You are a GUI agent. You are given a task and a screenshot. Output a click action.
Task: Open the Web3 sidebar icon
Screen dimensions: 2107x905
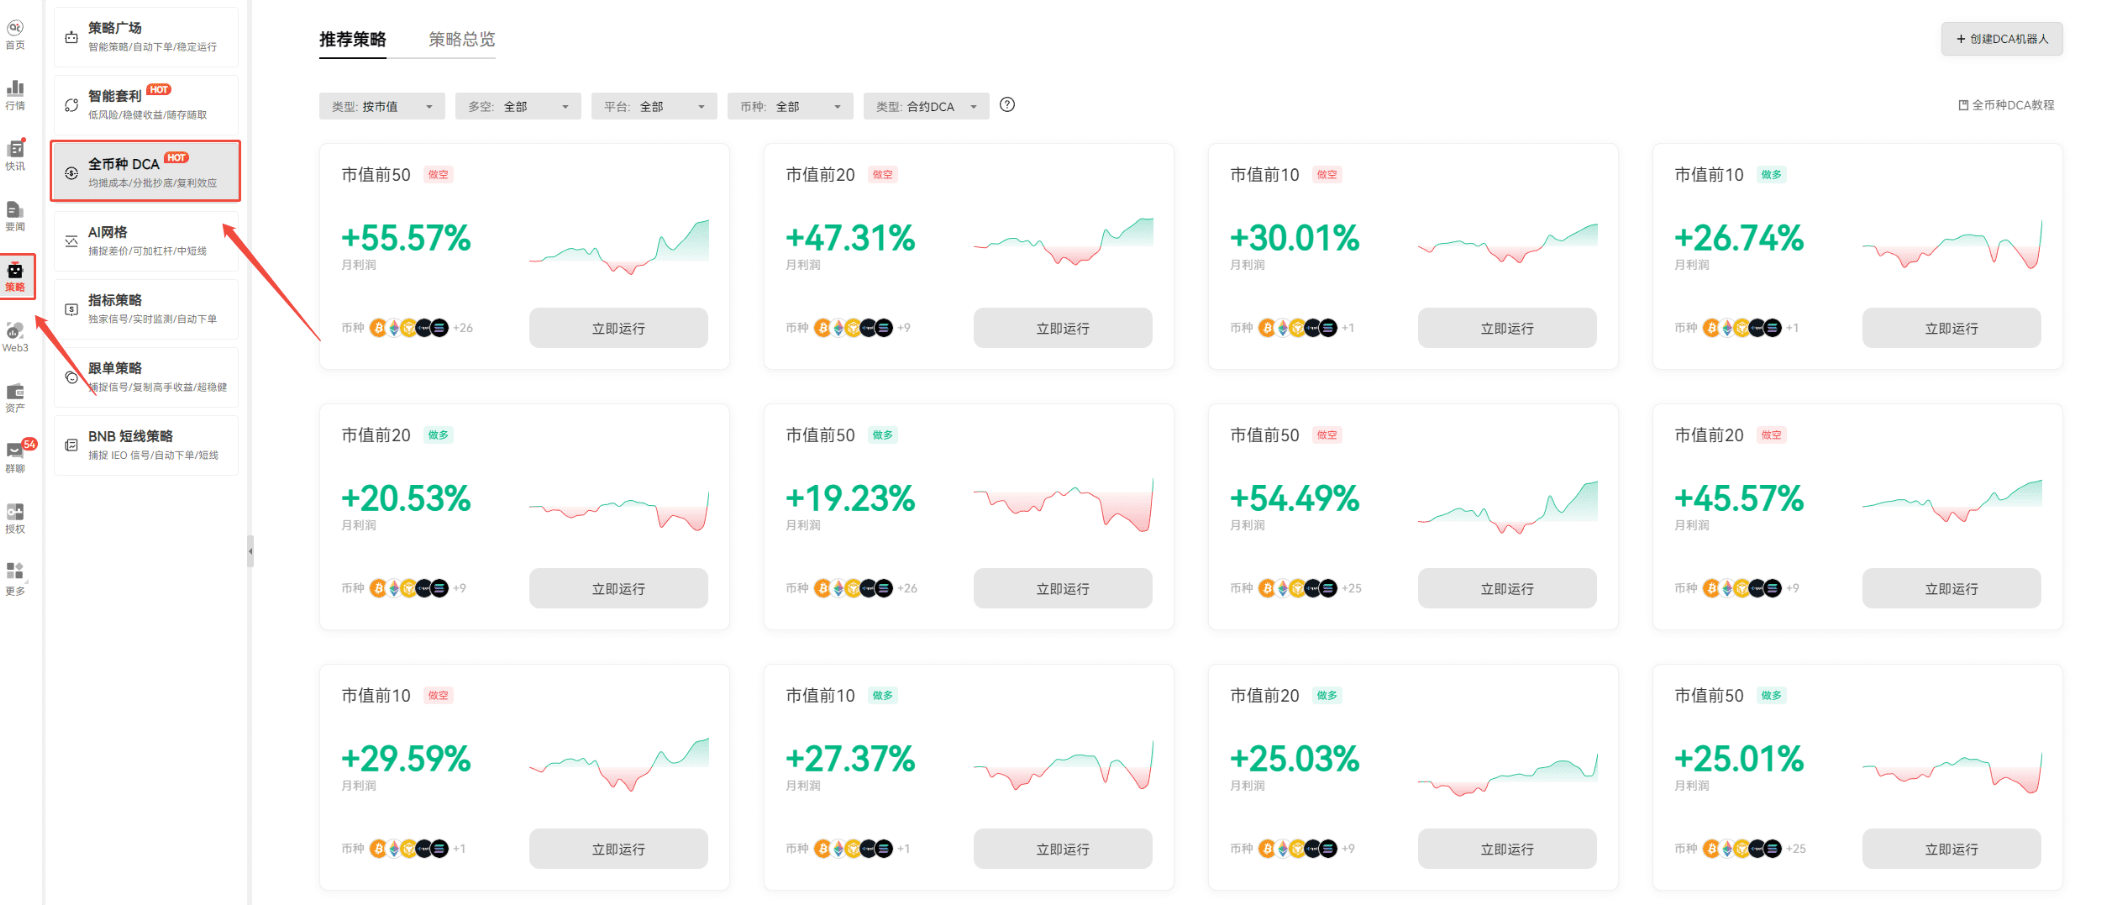coord(15,337)
